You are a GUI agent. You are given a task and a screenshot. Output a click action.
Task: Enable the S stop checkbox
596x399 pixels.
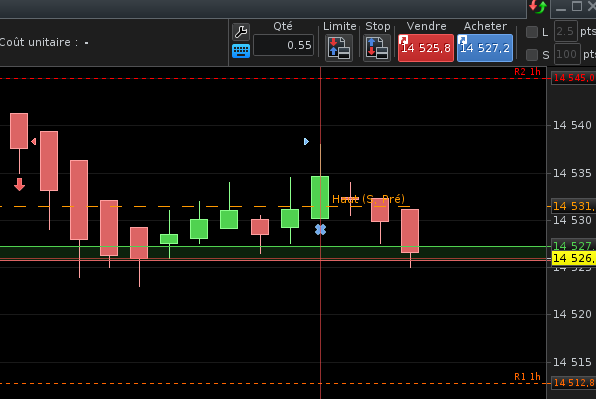[532, 55]
